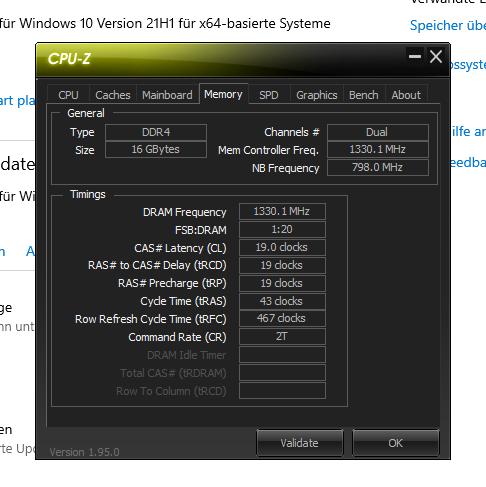Click the Timings group heading
The height and width of the screenshot is (487, 486).
pyautogui.click(x=88, y=194)
